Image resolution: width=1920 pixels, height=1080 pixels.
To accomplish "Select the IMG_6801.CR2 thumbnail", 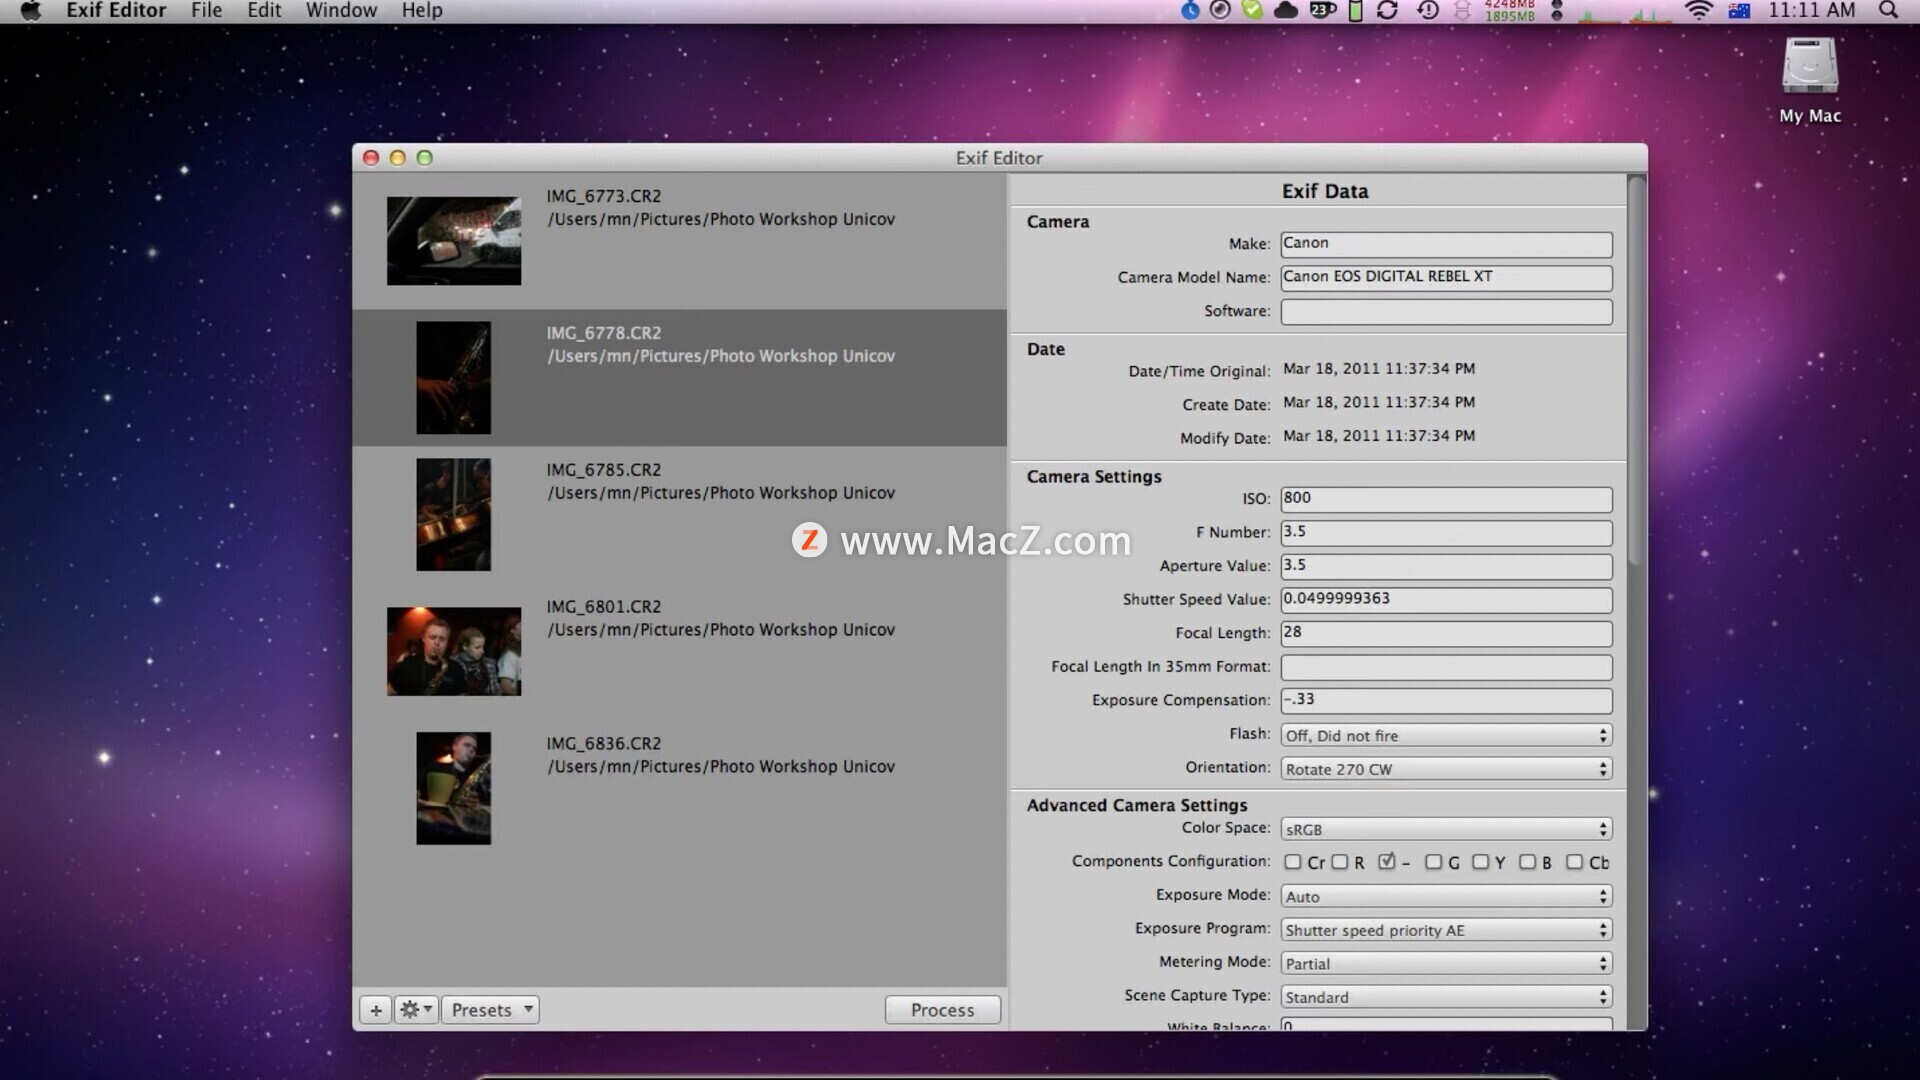I will coord(454,652).
